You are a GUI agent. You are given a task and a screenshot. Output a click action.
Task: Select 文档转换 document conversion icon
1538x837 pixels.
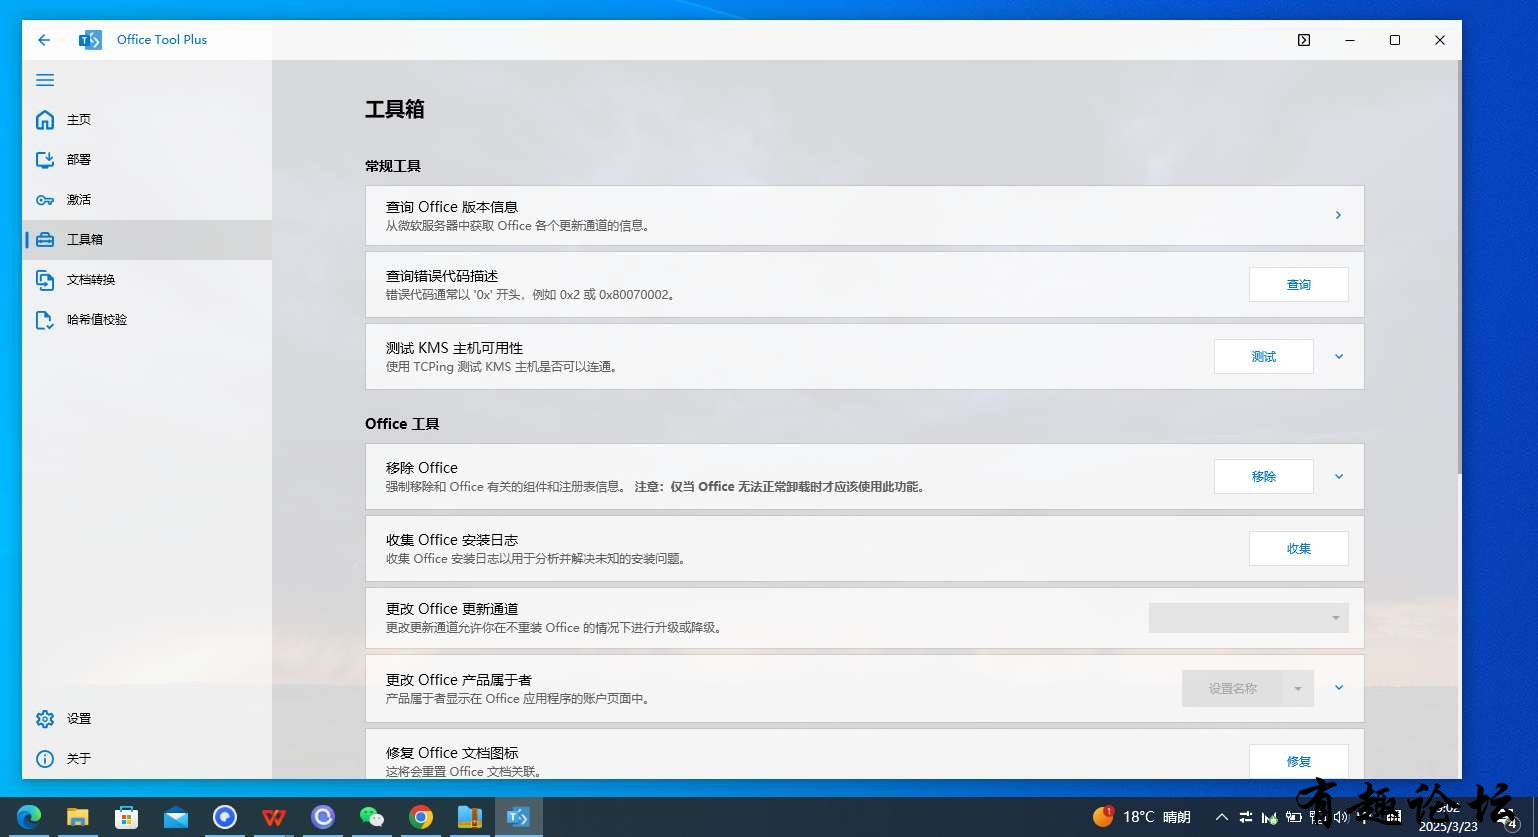(45, 280)
